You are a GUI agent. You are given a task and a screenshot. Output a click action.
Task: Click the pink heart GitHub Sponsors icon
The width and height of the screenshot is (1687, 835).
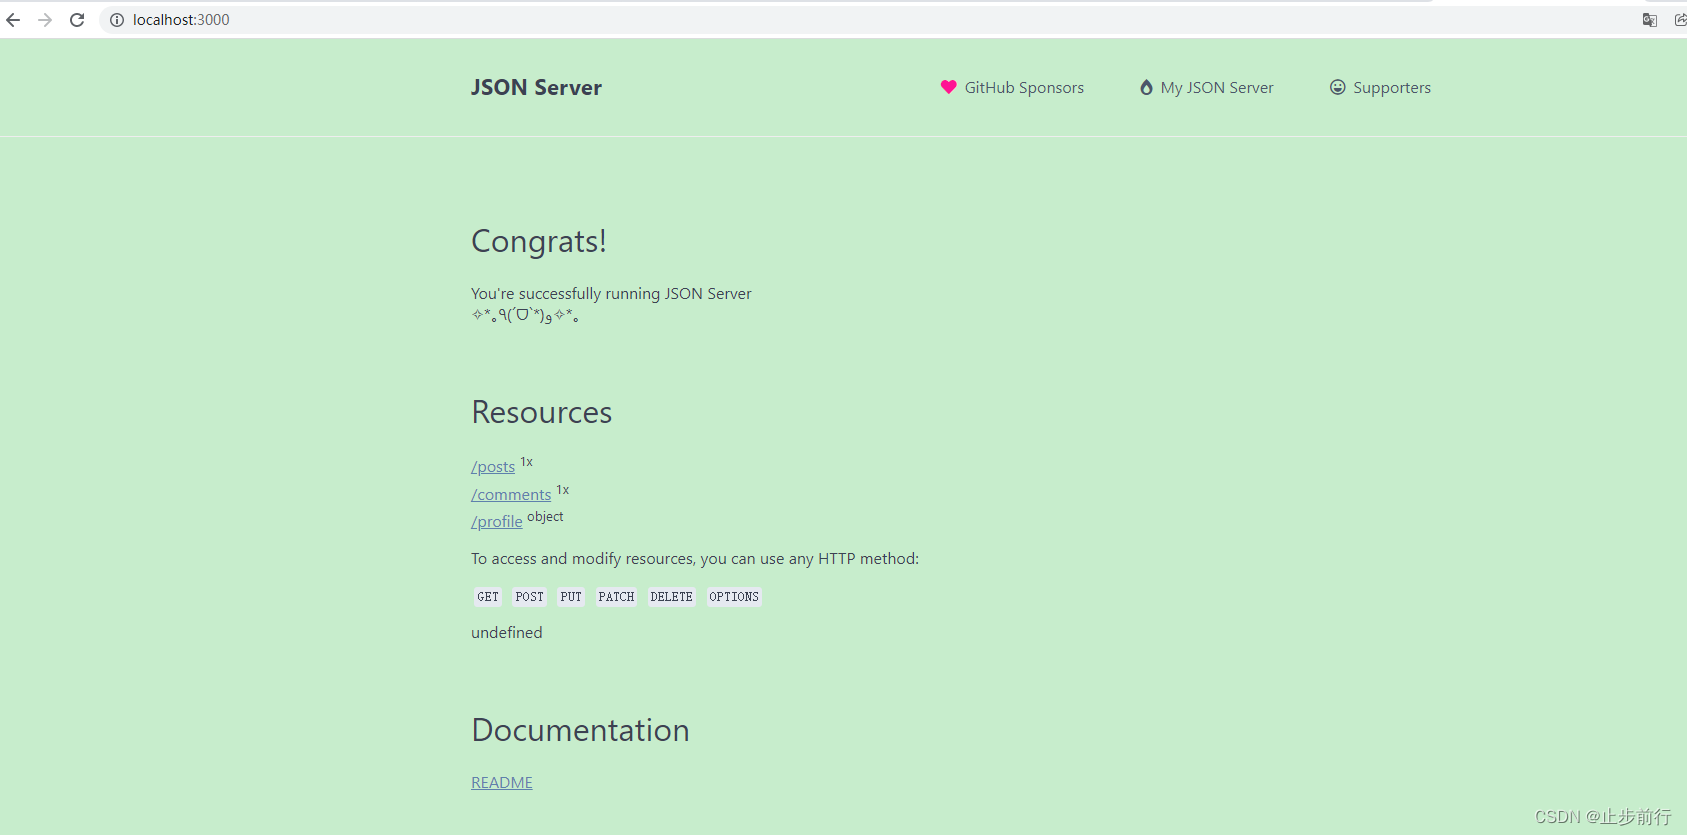[949, 87]
